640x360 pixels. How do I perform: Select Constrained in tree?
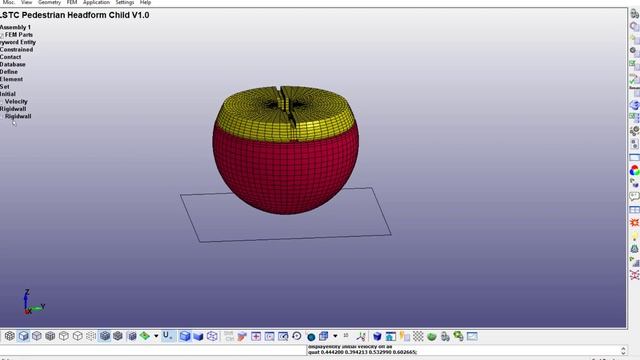point(16,49)
